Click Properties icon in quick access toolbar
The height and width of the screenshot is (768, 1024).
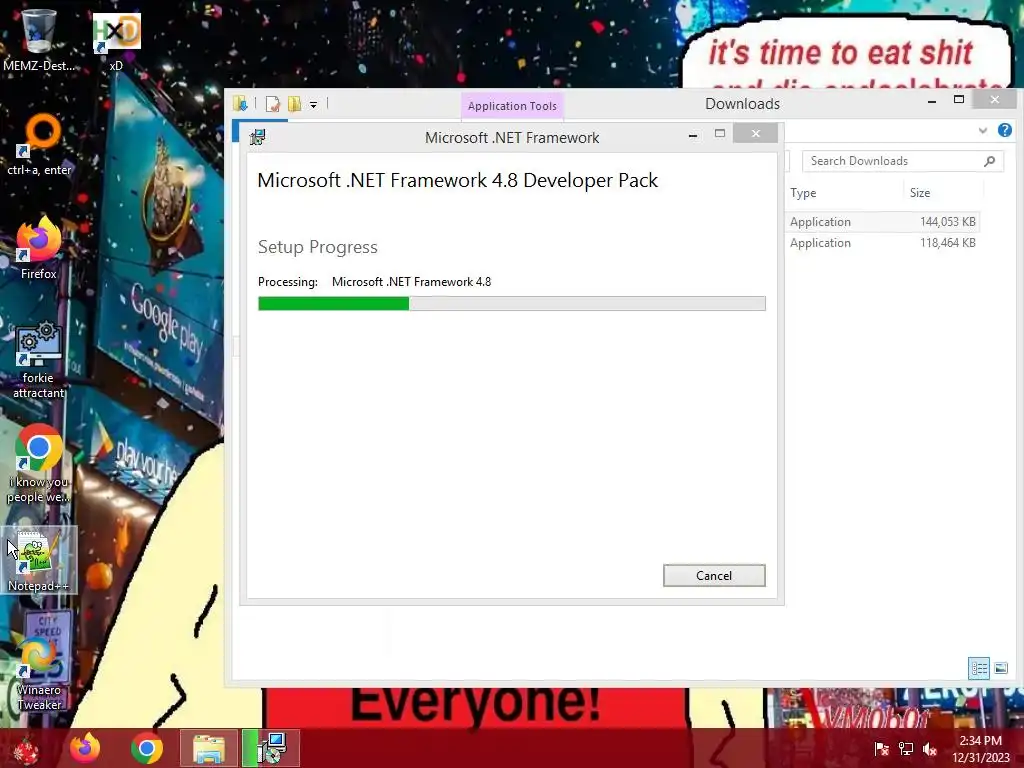click(272, 104)
